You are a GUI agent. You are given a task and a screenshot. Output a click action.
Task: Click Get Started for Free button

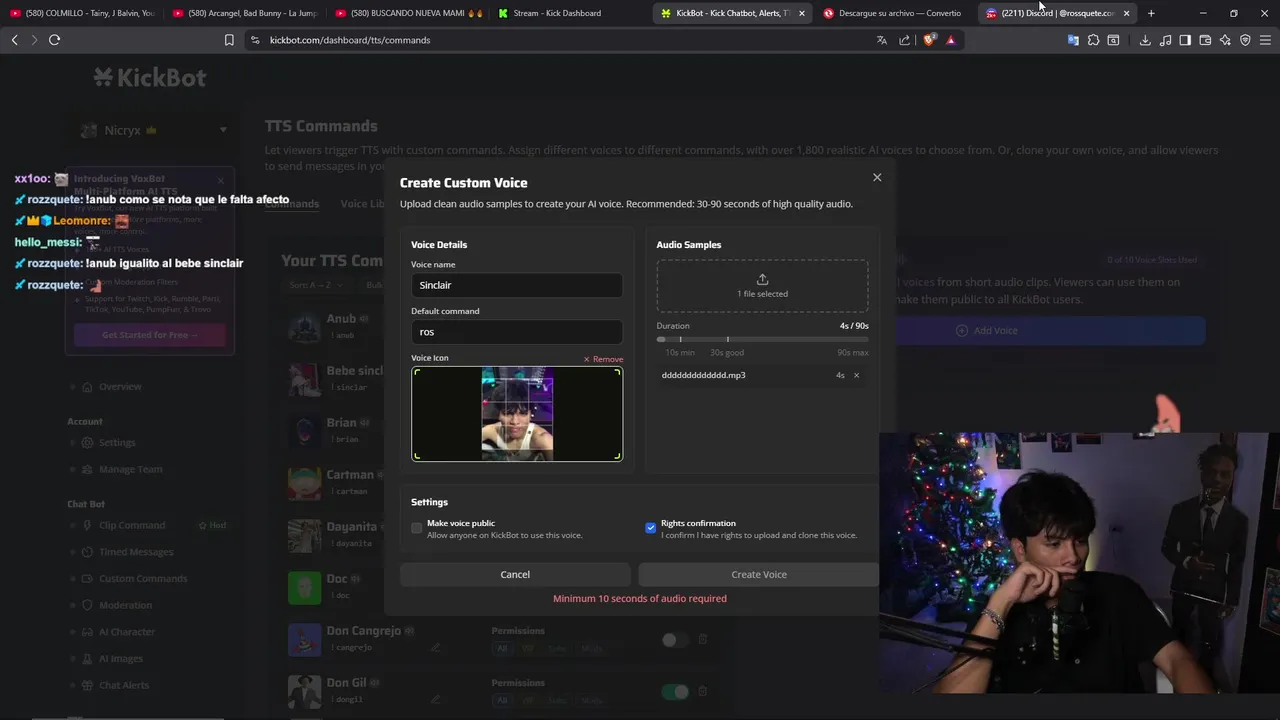[x=149, y=335]
